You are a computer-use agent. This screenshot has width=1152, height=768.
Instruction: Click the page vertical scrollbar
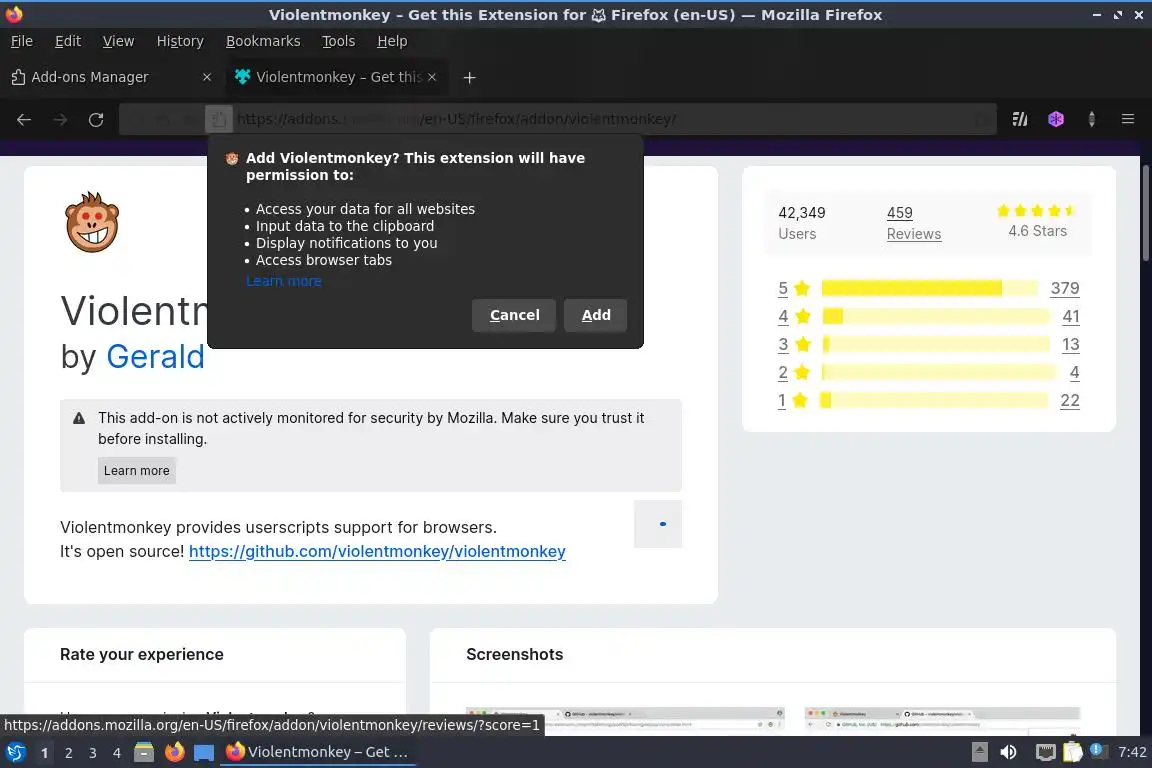(1145, 213)
